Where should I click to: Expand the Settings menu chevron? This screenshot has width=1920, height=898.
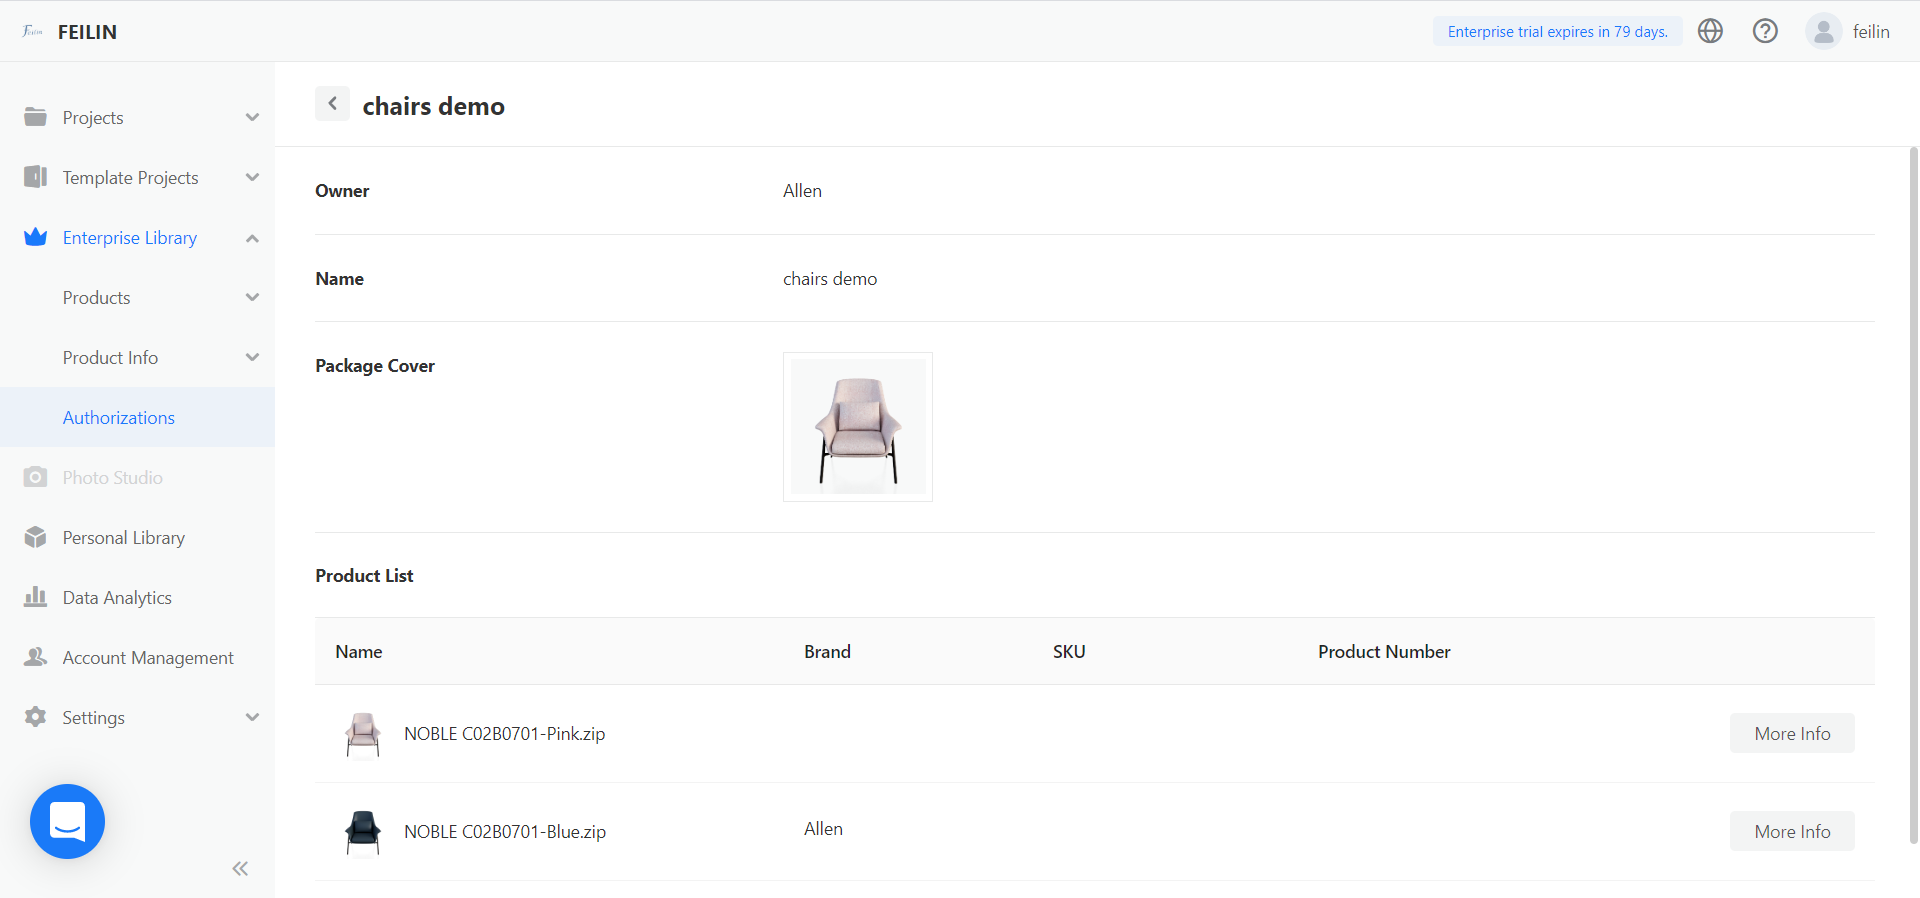click(x=252, y=717)
